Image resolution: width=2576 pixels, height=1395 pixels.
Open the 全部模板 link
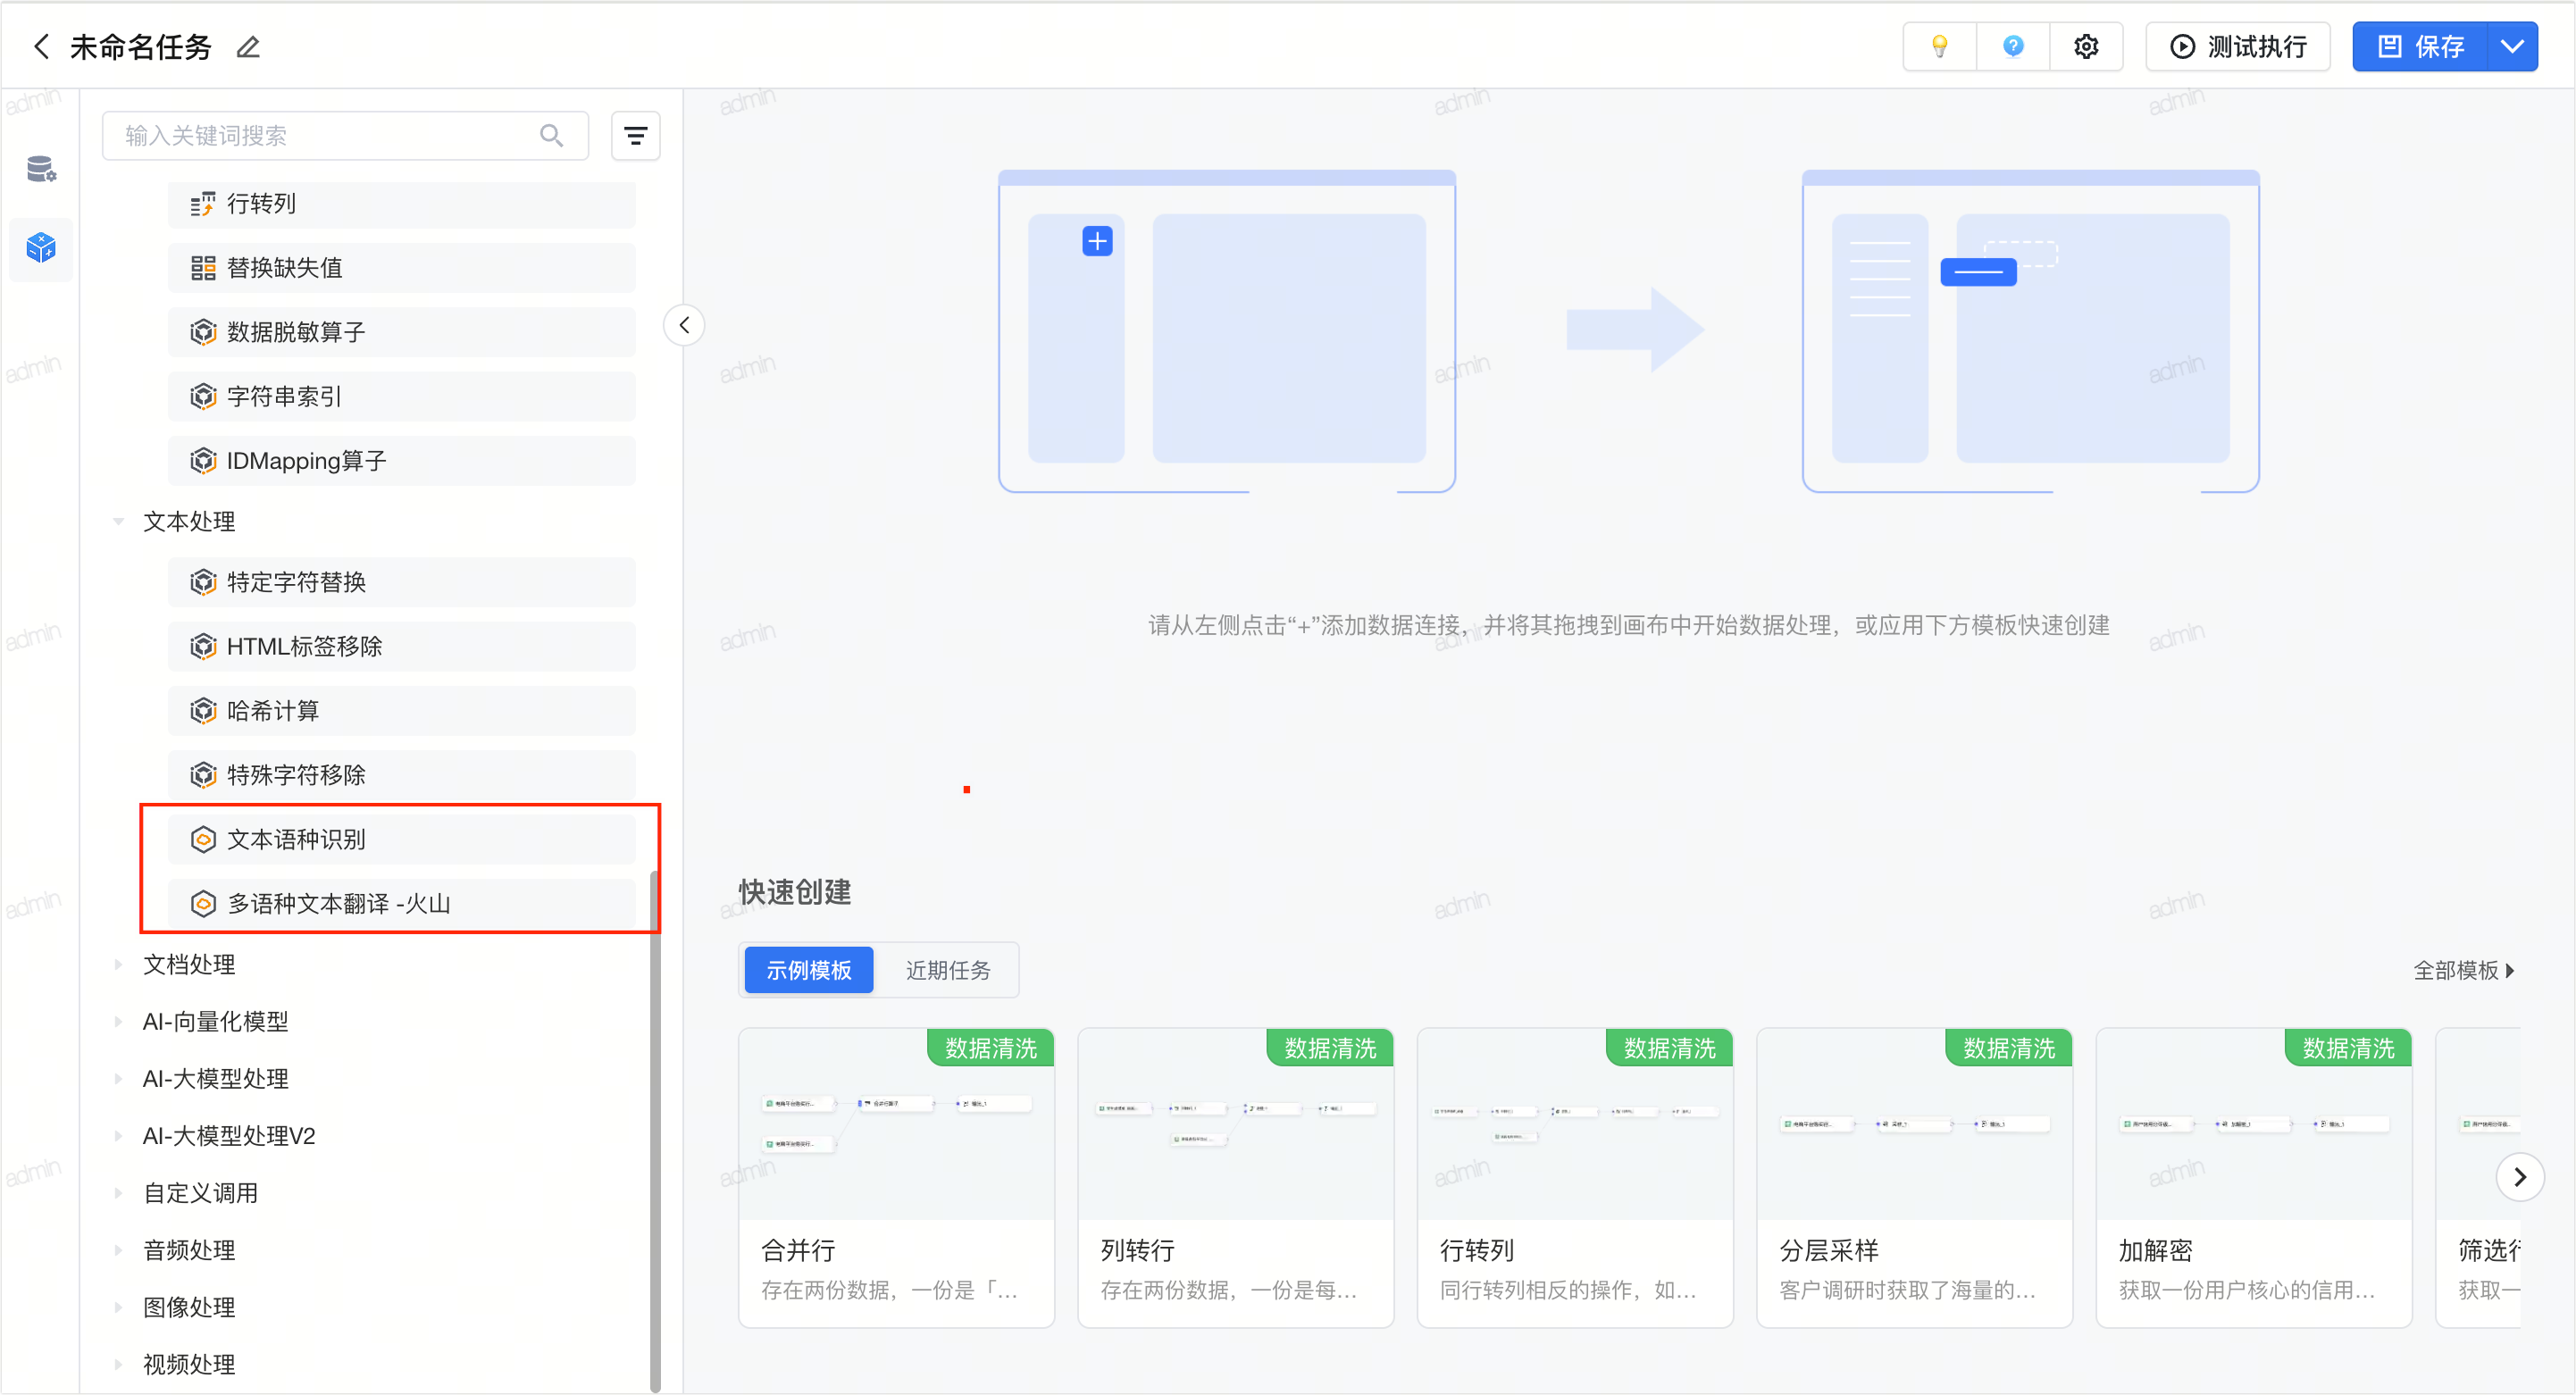[2464, 970]
